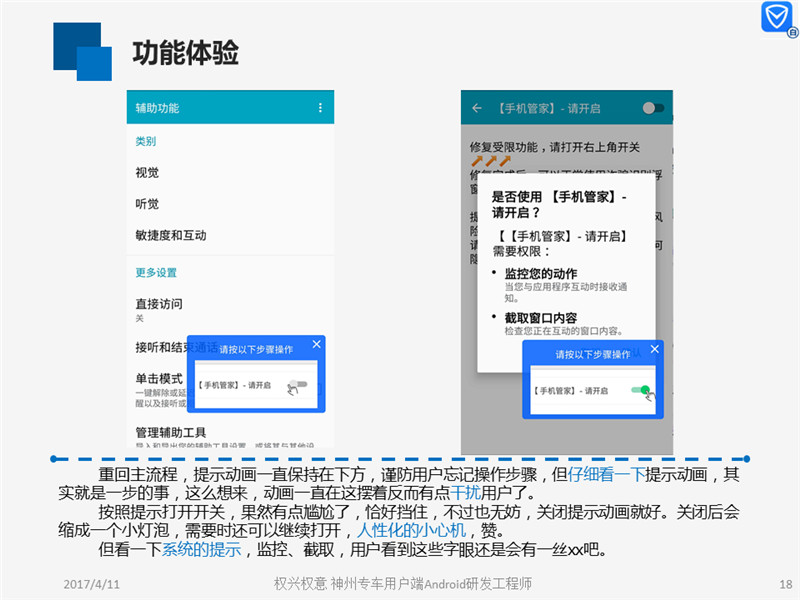Screen dimensions: 800x600
Task: Open 敏捷度和互动 settings
Action: coord(171,235)
